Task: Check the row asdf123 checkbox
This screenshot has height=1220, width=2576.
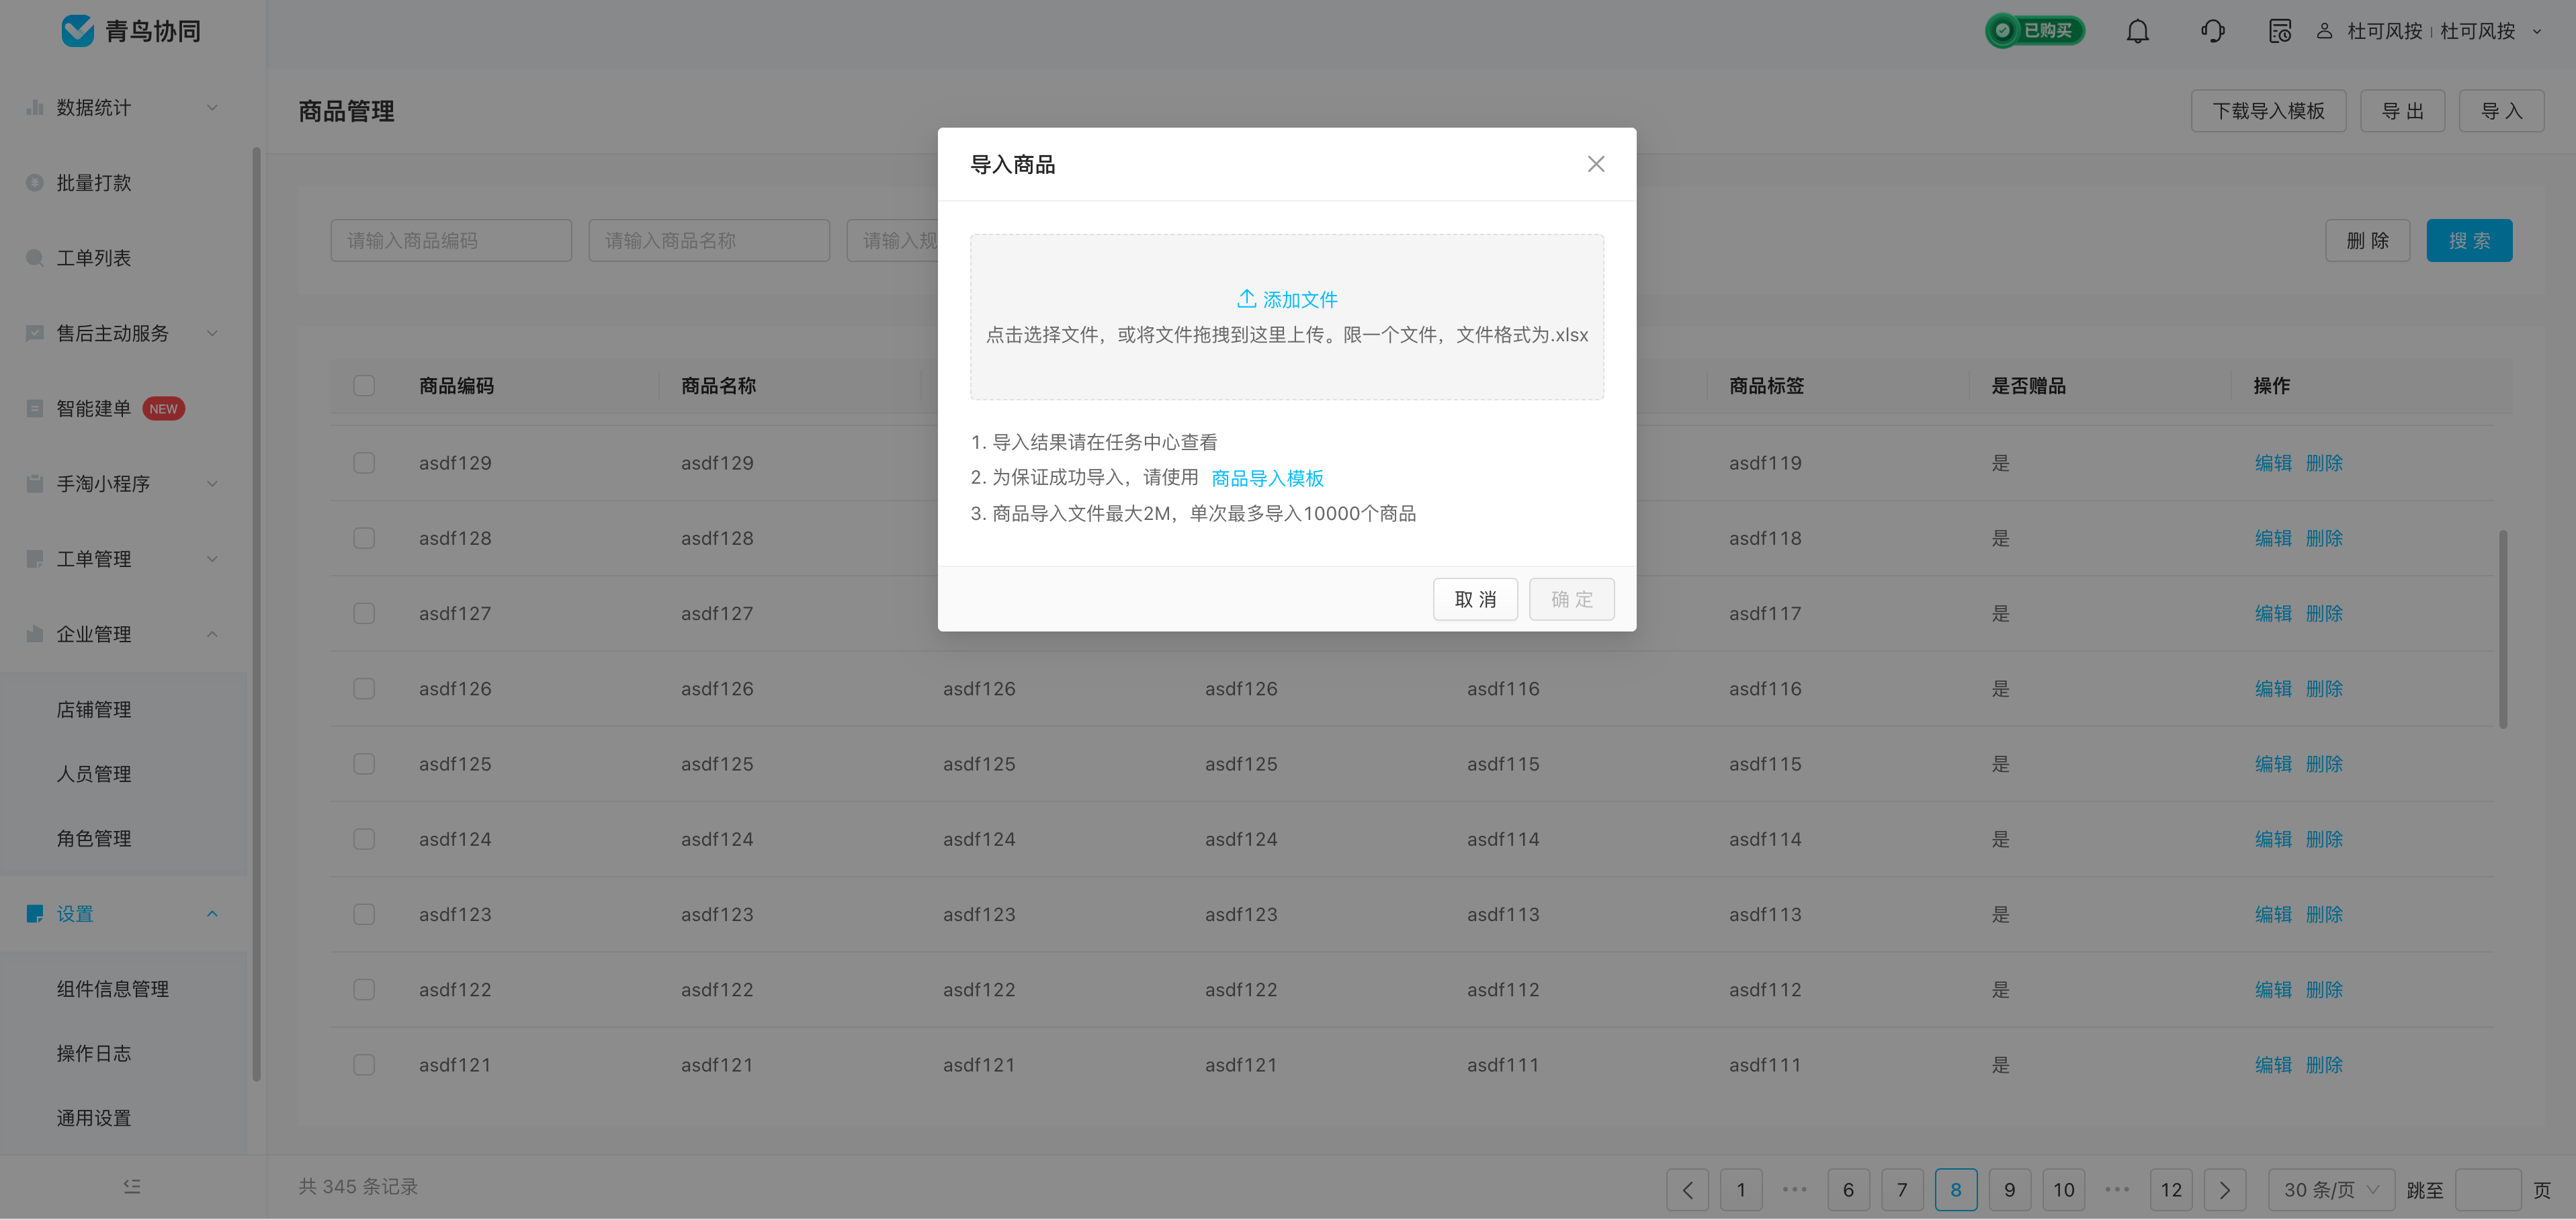Action: [364, 914]
